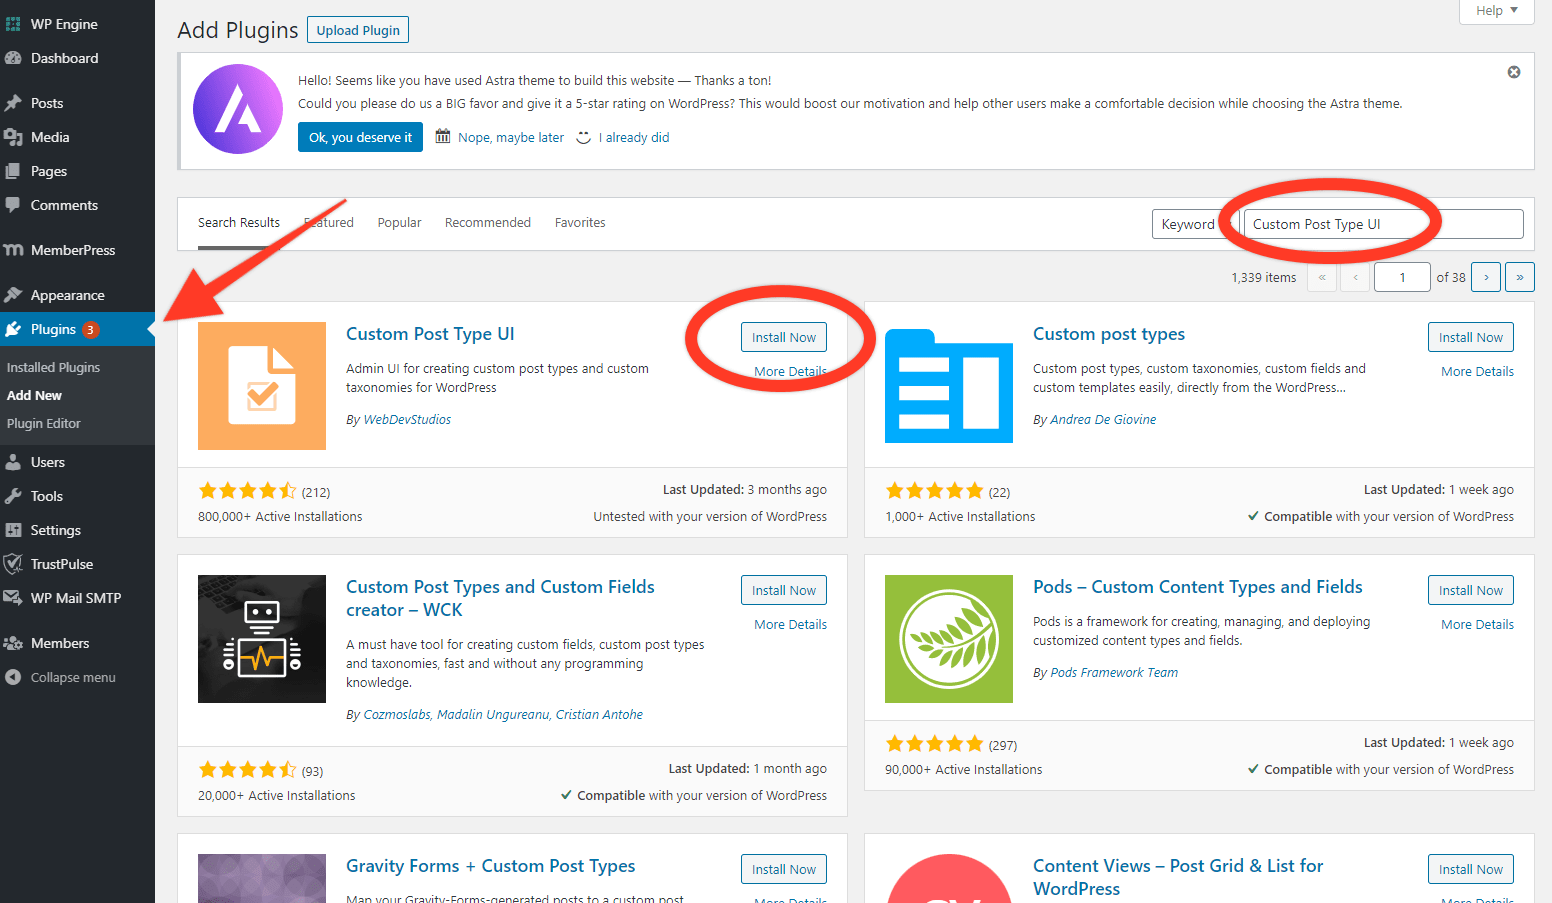Click 'Nope, maybe later' link
The image size is (1552, 903).
[x=511, y=137]
